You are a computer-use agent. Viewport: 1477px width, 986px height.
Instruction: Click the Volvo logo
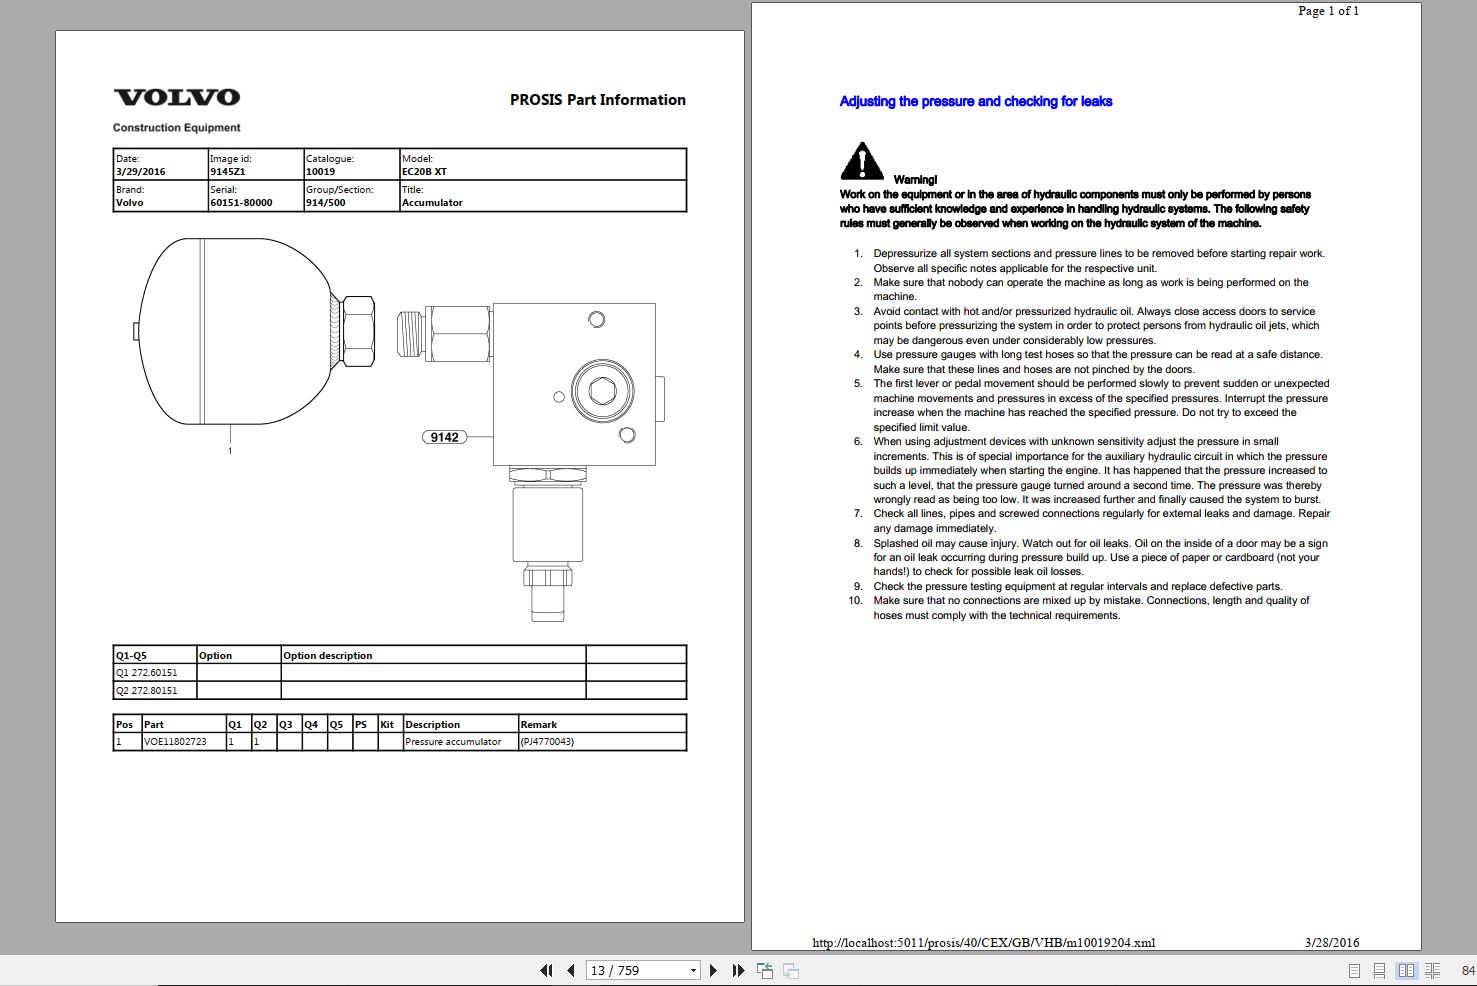click(x=177, y=97)
